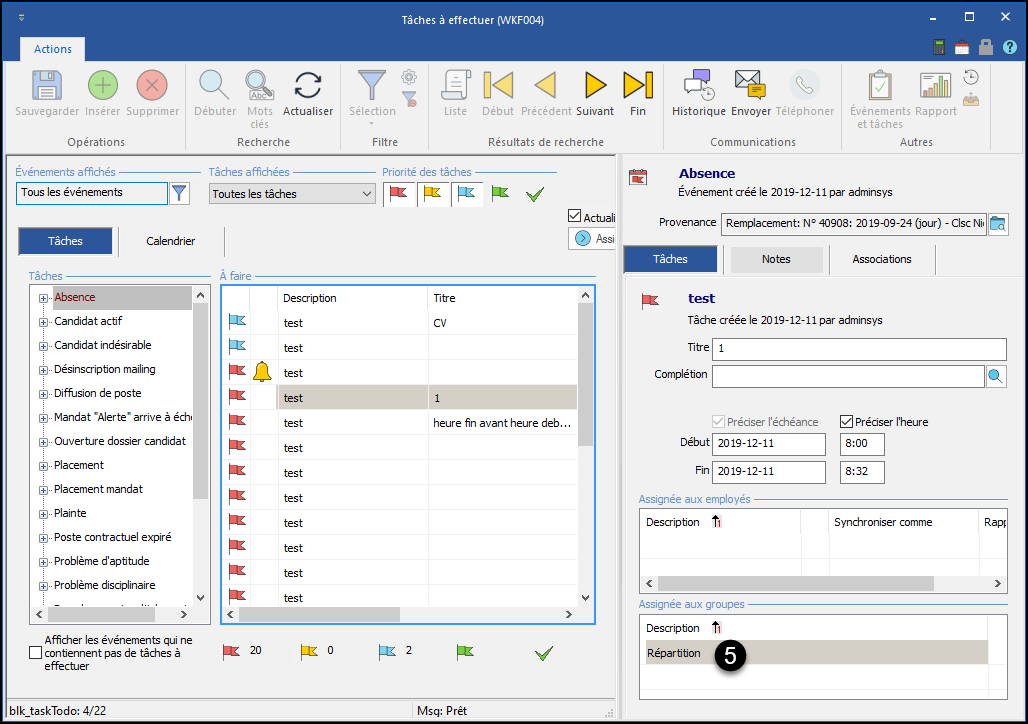Go to next result with Suivant
Screen dimensions: 1028x724
click(x=595, y=85)
